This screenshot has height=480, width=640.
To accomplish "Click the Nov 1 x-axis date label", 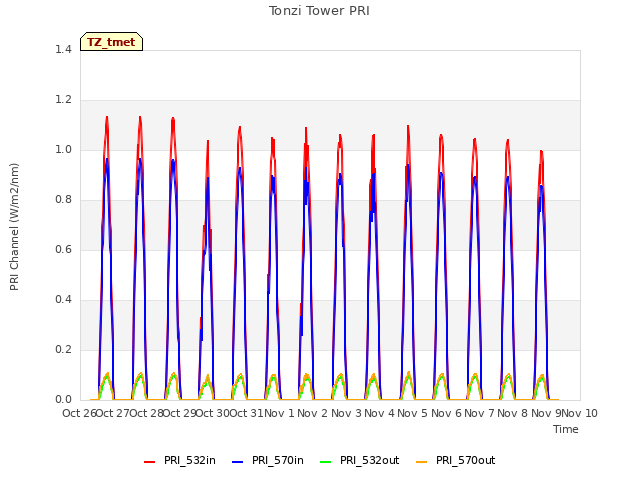I will (x=279, y=413).
